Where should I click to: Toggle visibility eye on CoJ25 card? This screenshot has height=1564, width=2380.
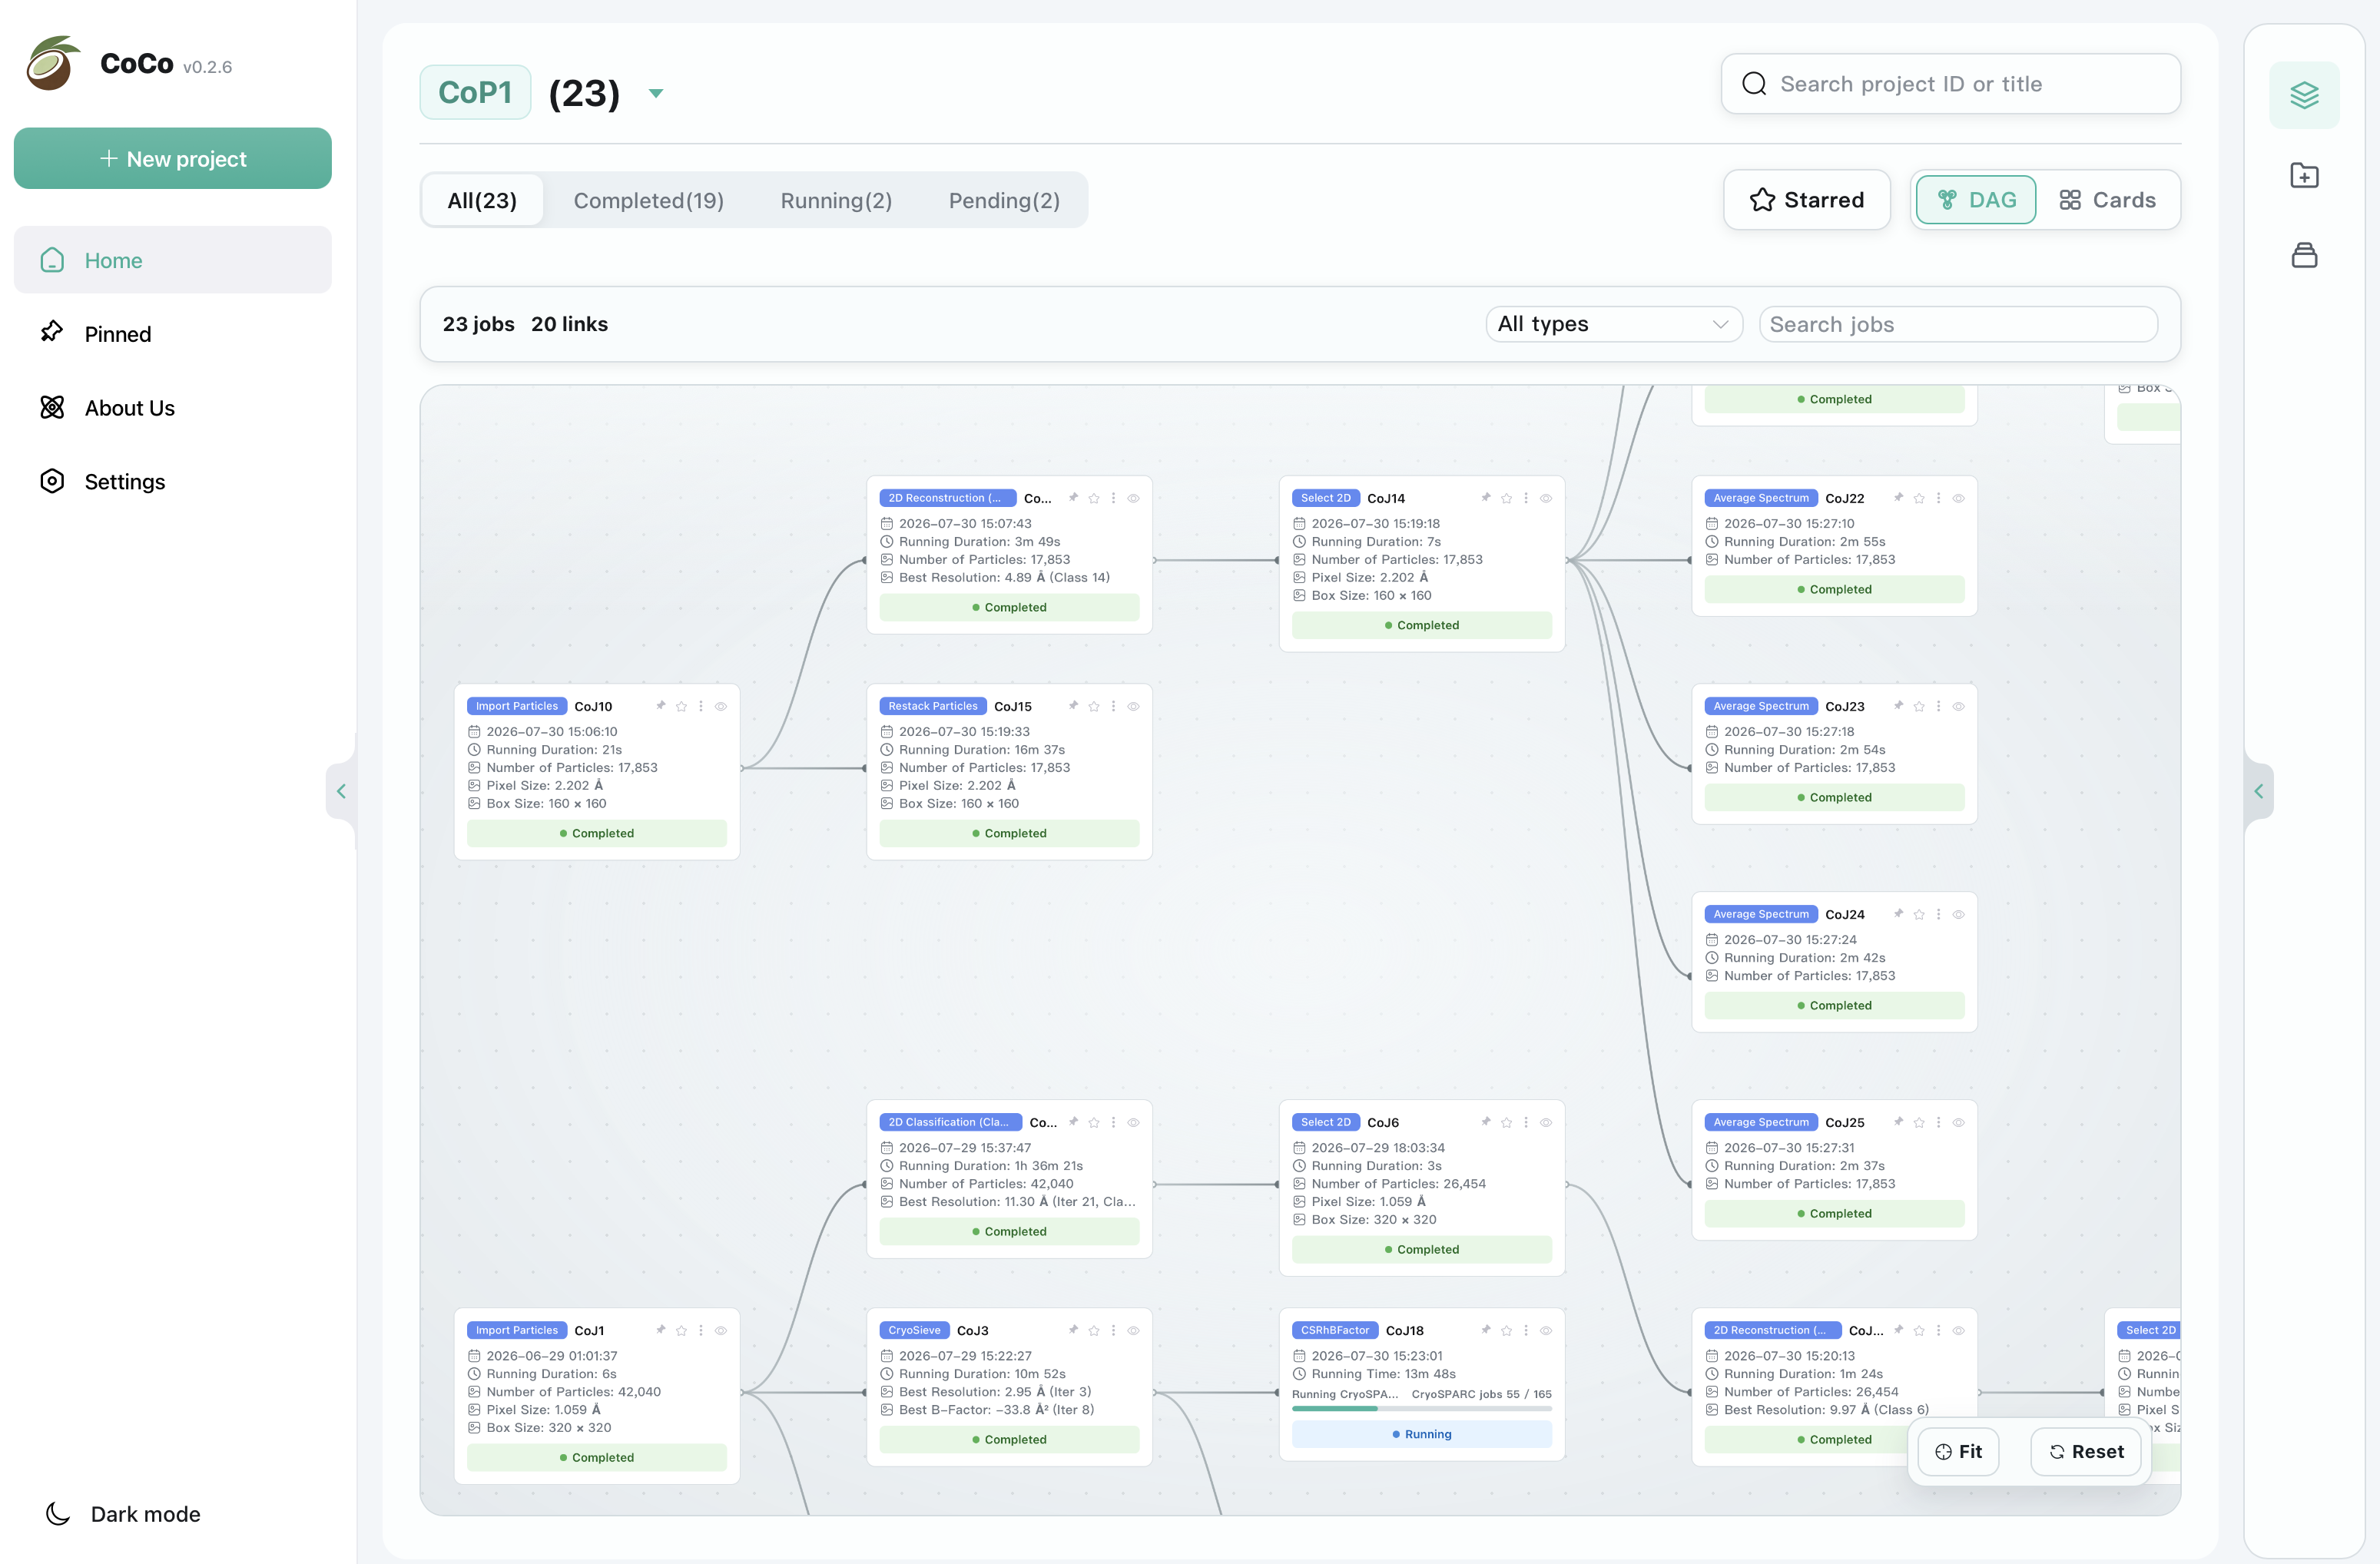point(1958,1122)
